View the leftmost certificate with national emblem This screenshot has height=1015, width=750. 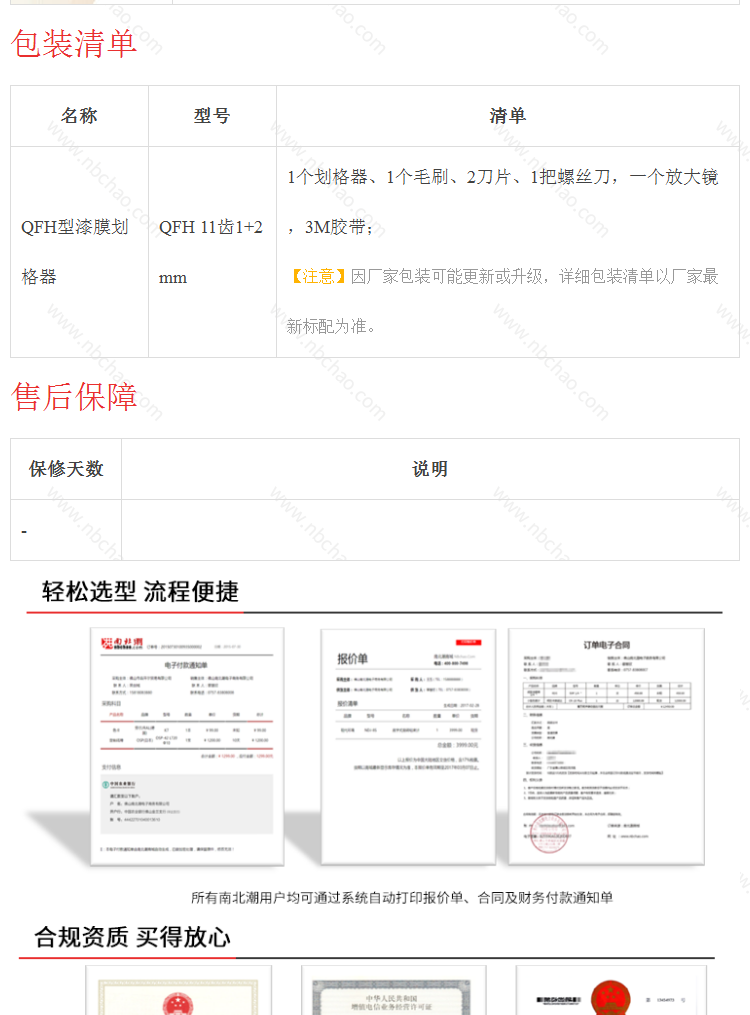coord(178,992)
